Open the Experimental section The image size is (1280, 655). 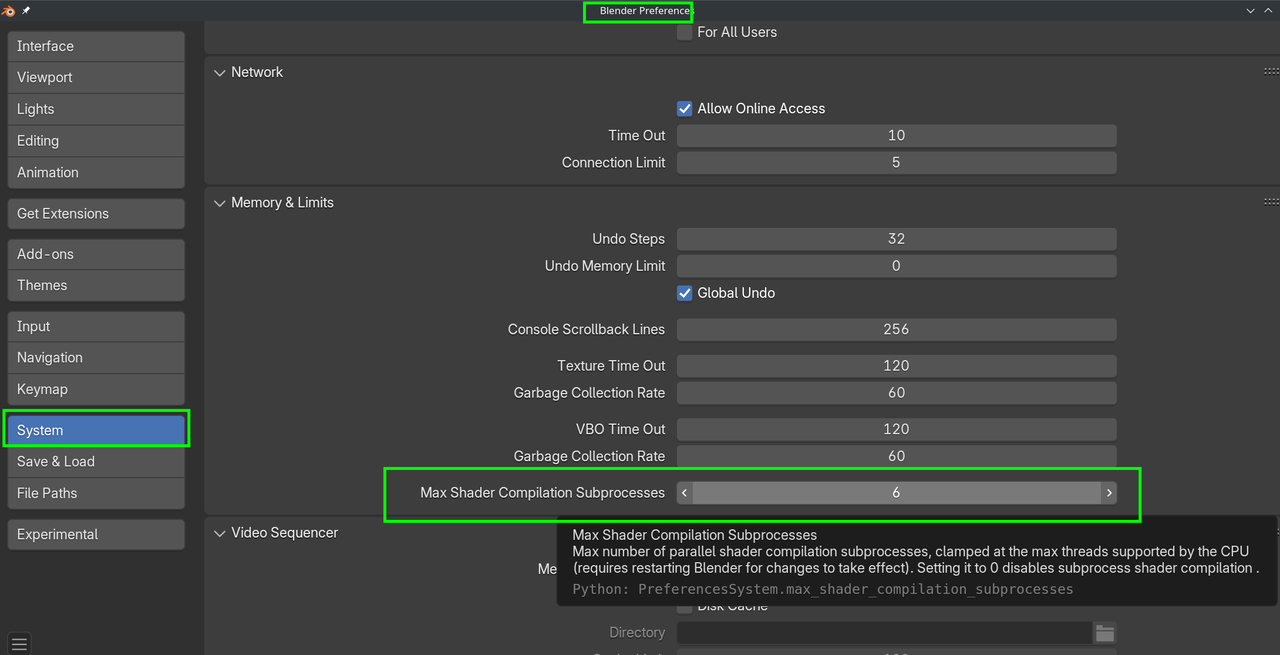[96, 534]
